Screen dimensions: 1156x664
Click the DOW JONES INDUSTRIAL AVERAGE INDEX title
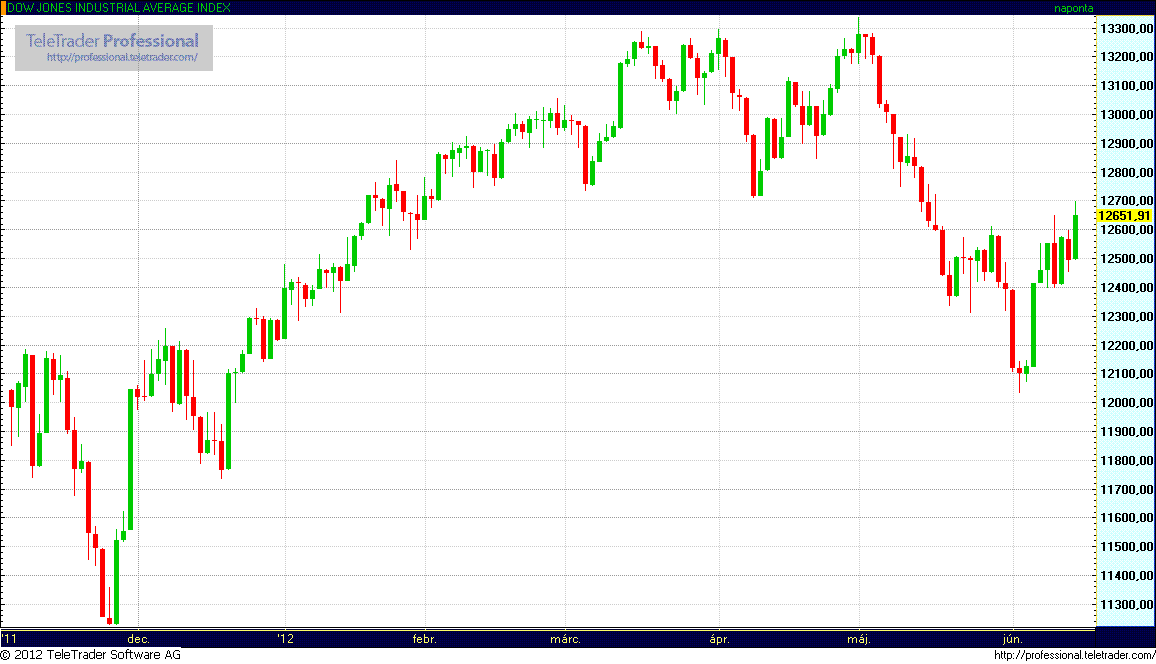coord(119,7)
